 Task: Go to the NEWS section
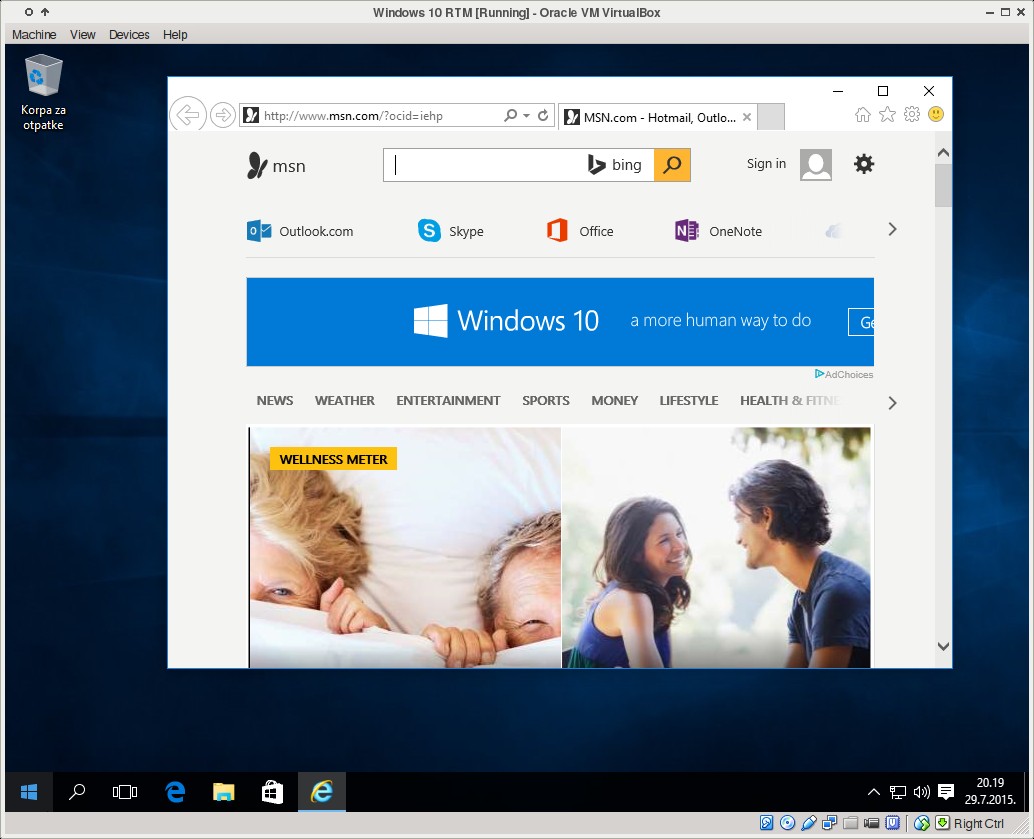click(275, 400)
